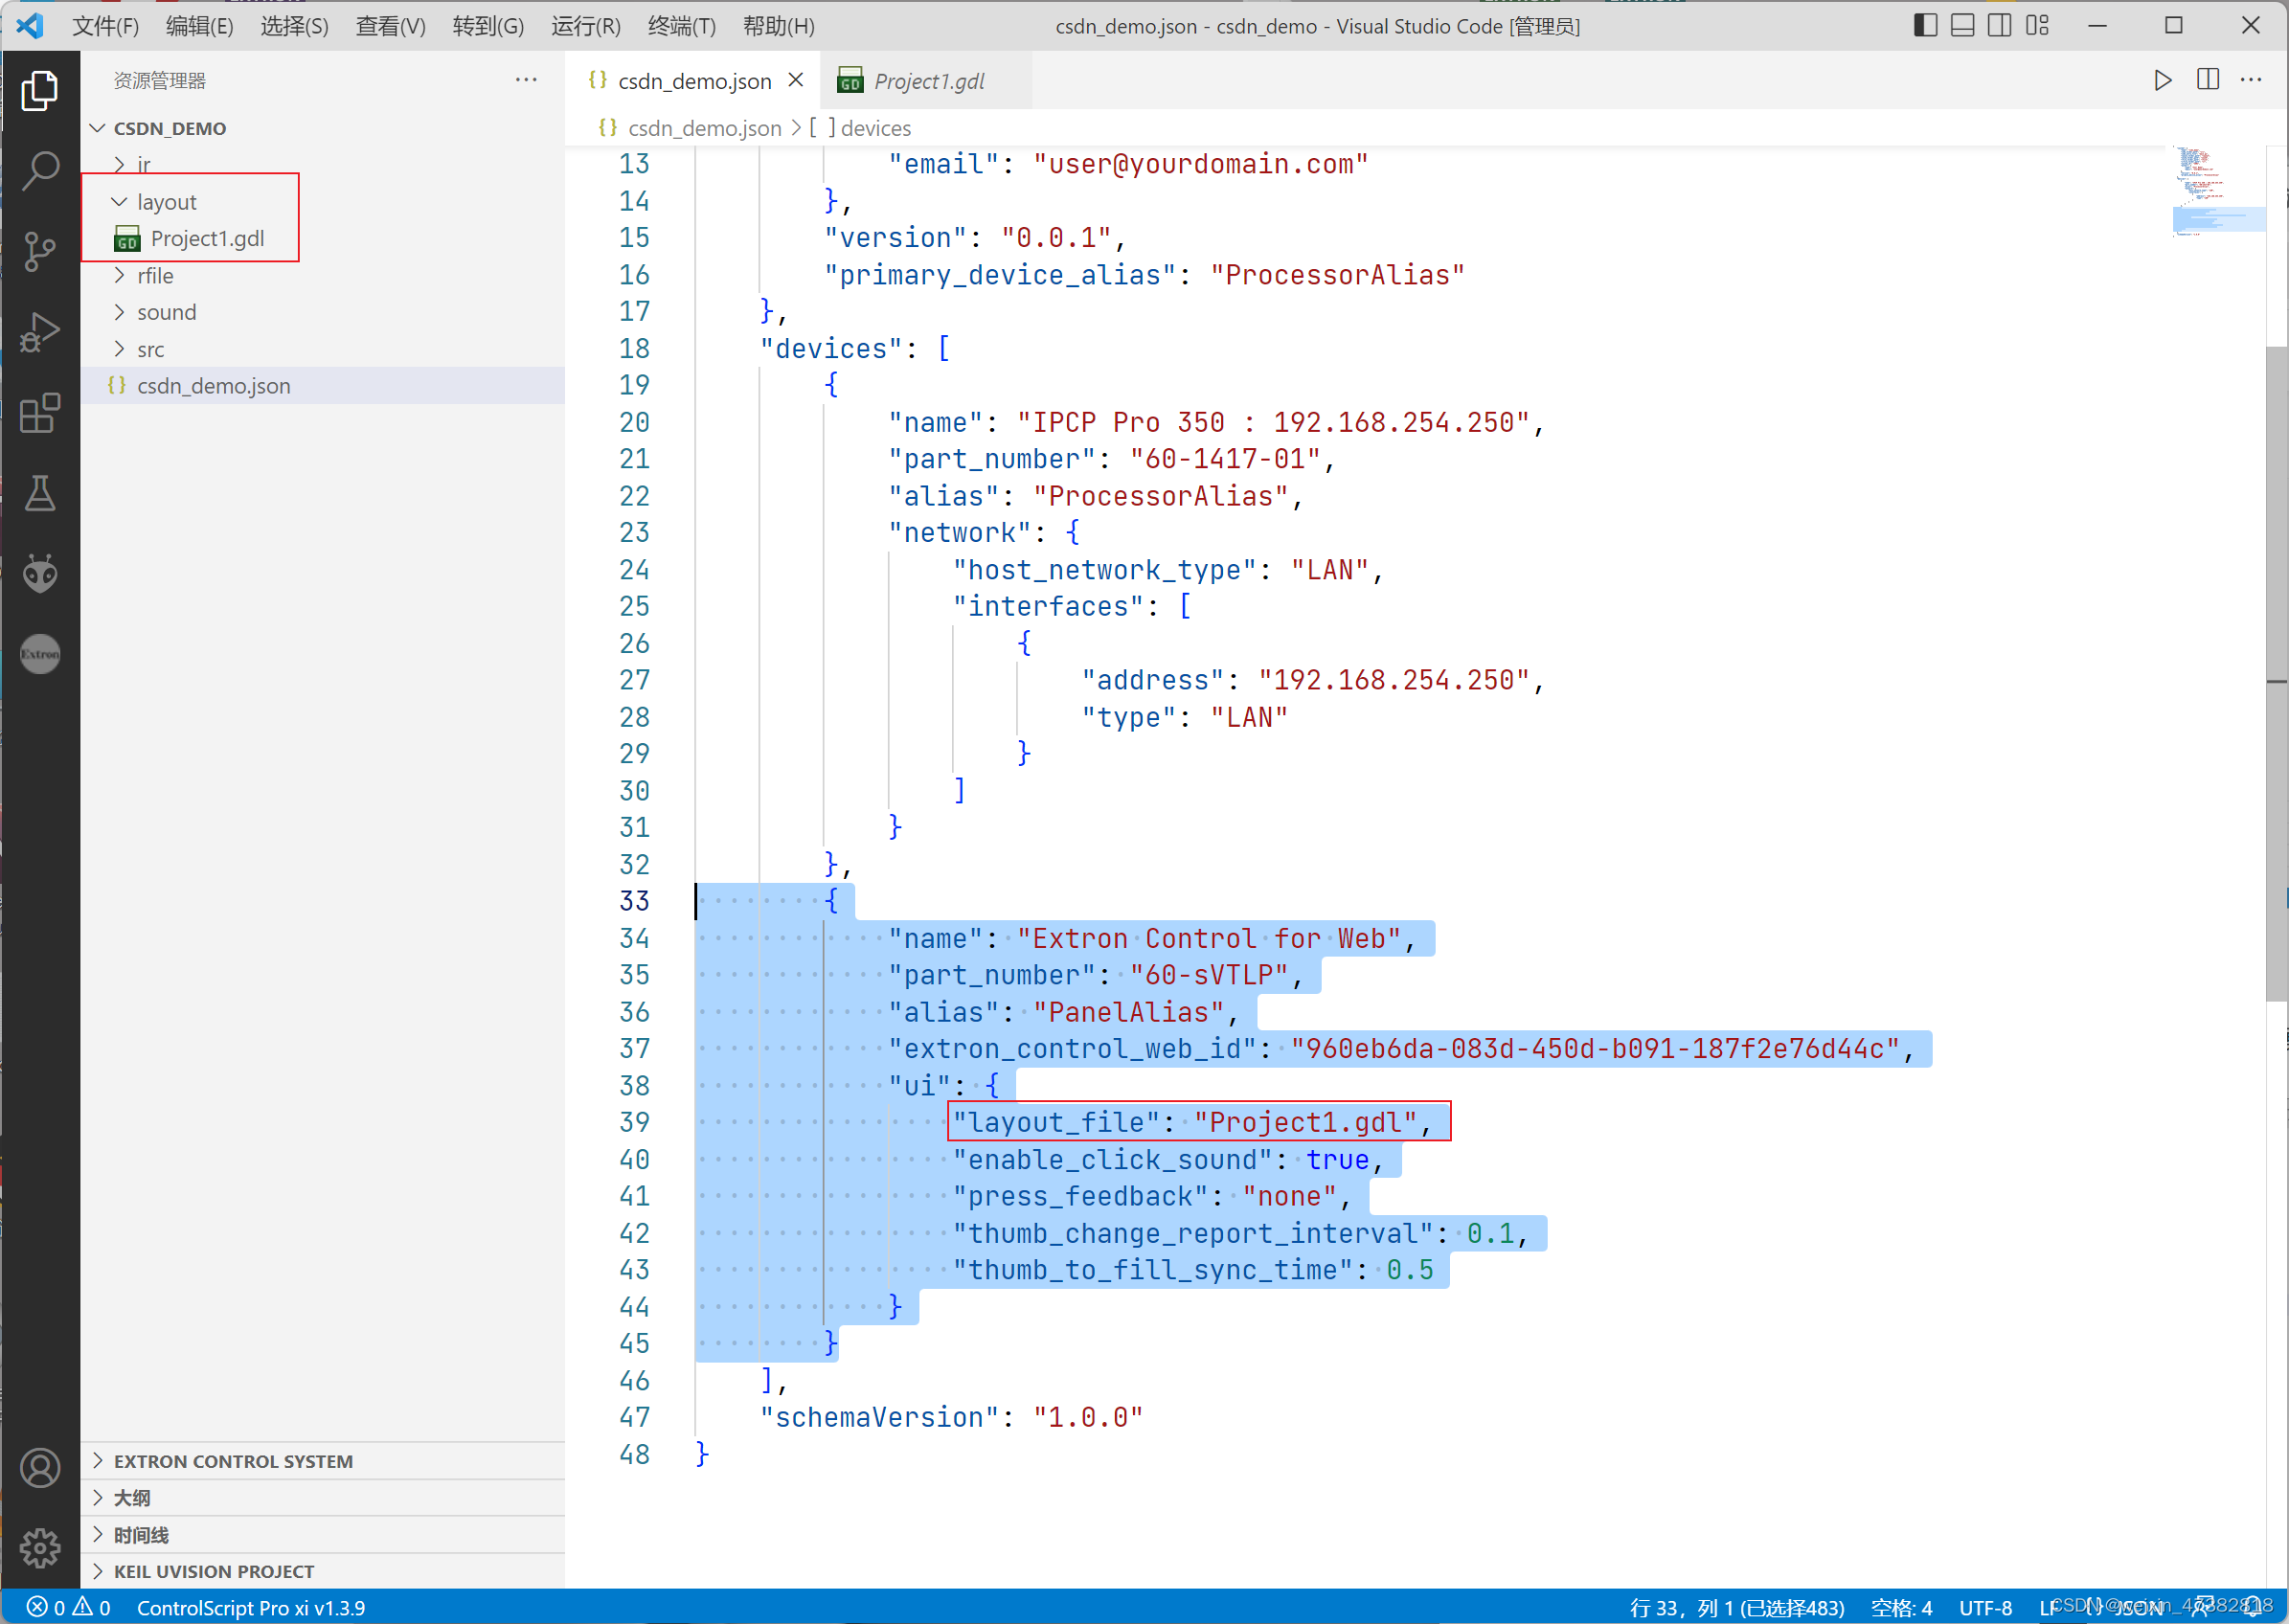Toggle the secondary side bar layout button
The height and width of the screenshot is (1624, 2289).
coord(1999,25)
